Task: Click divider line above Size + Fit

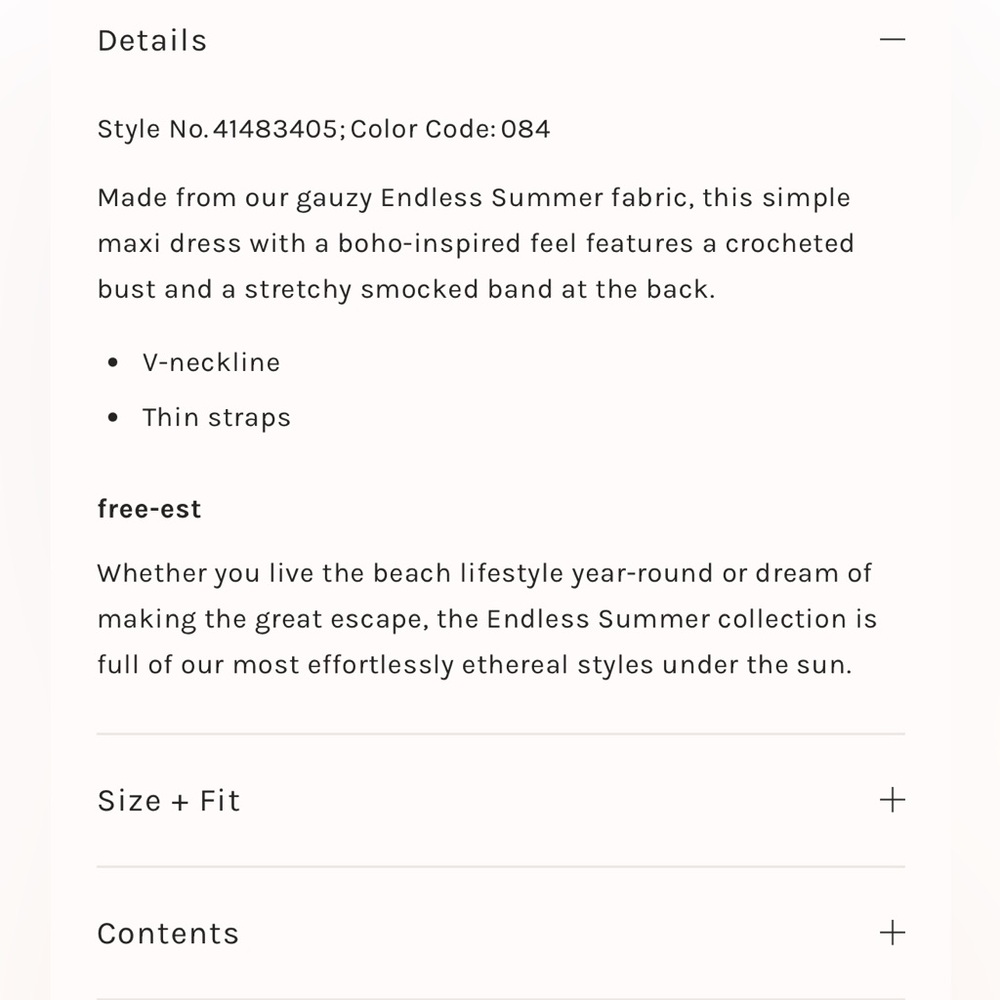Action: pos(501,734)
